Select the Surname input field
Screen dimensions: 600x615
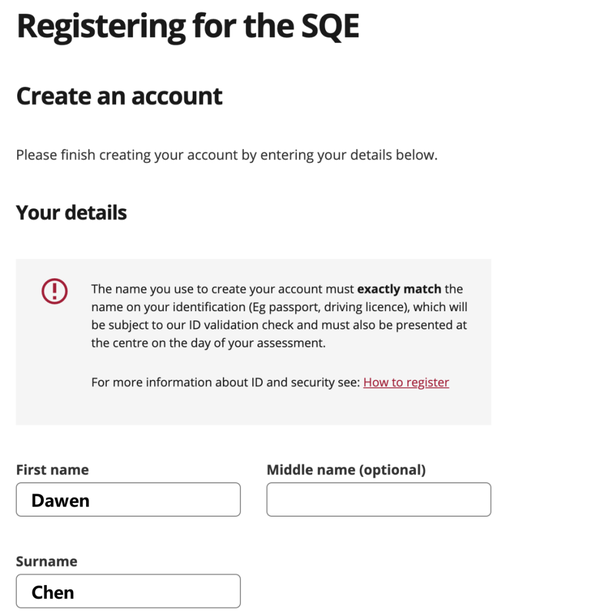pos(128,592)
